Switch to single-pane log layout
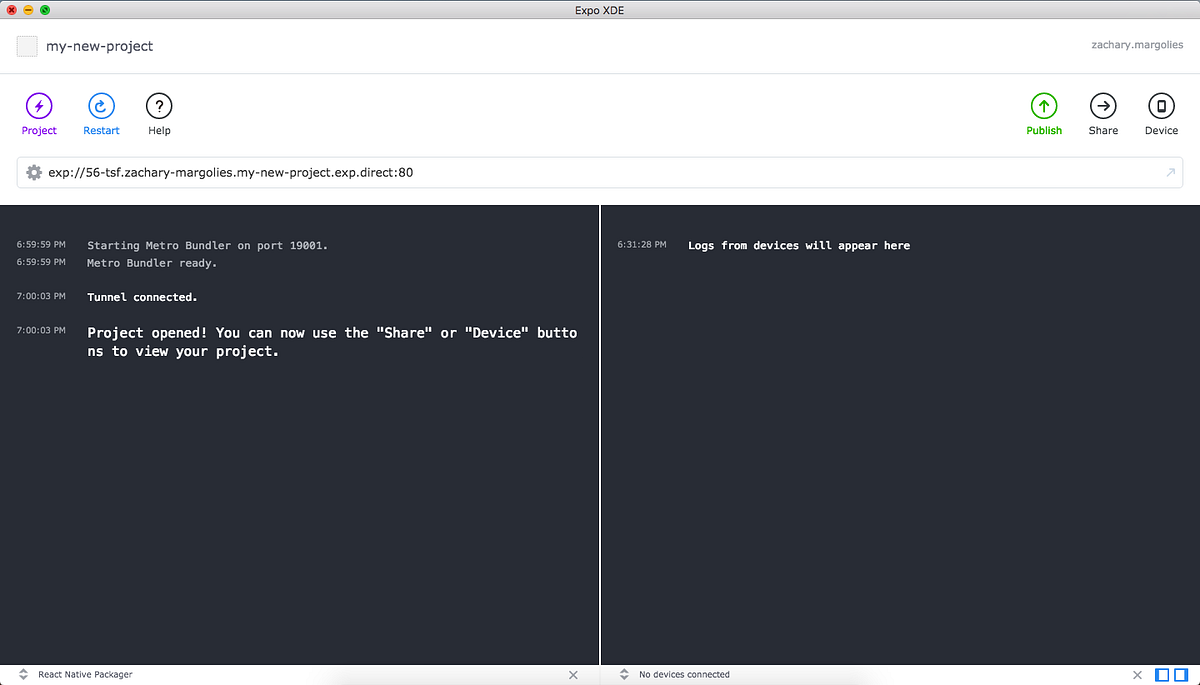 tap(1163, 675)
